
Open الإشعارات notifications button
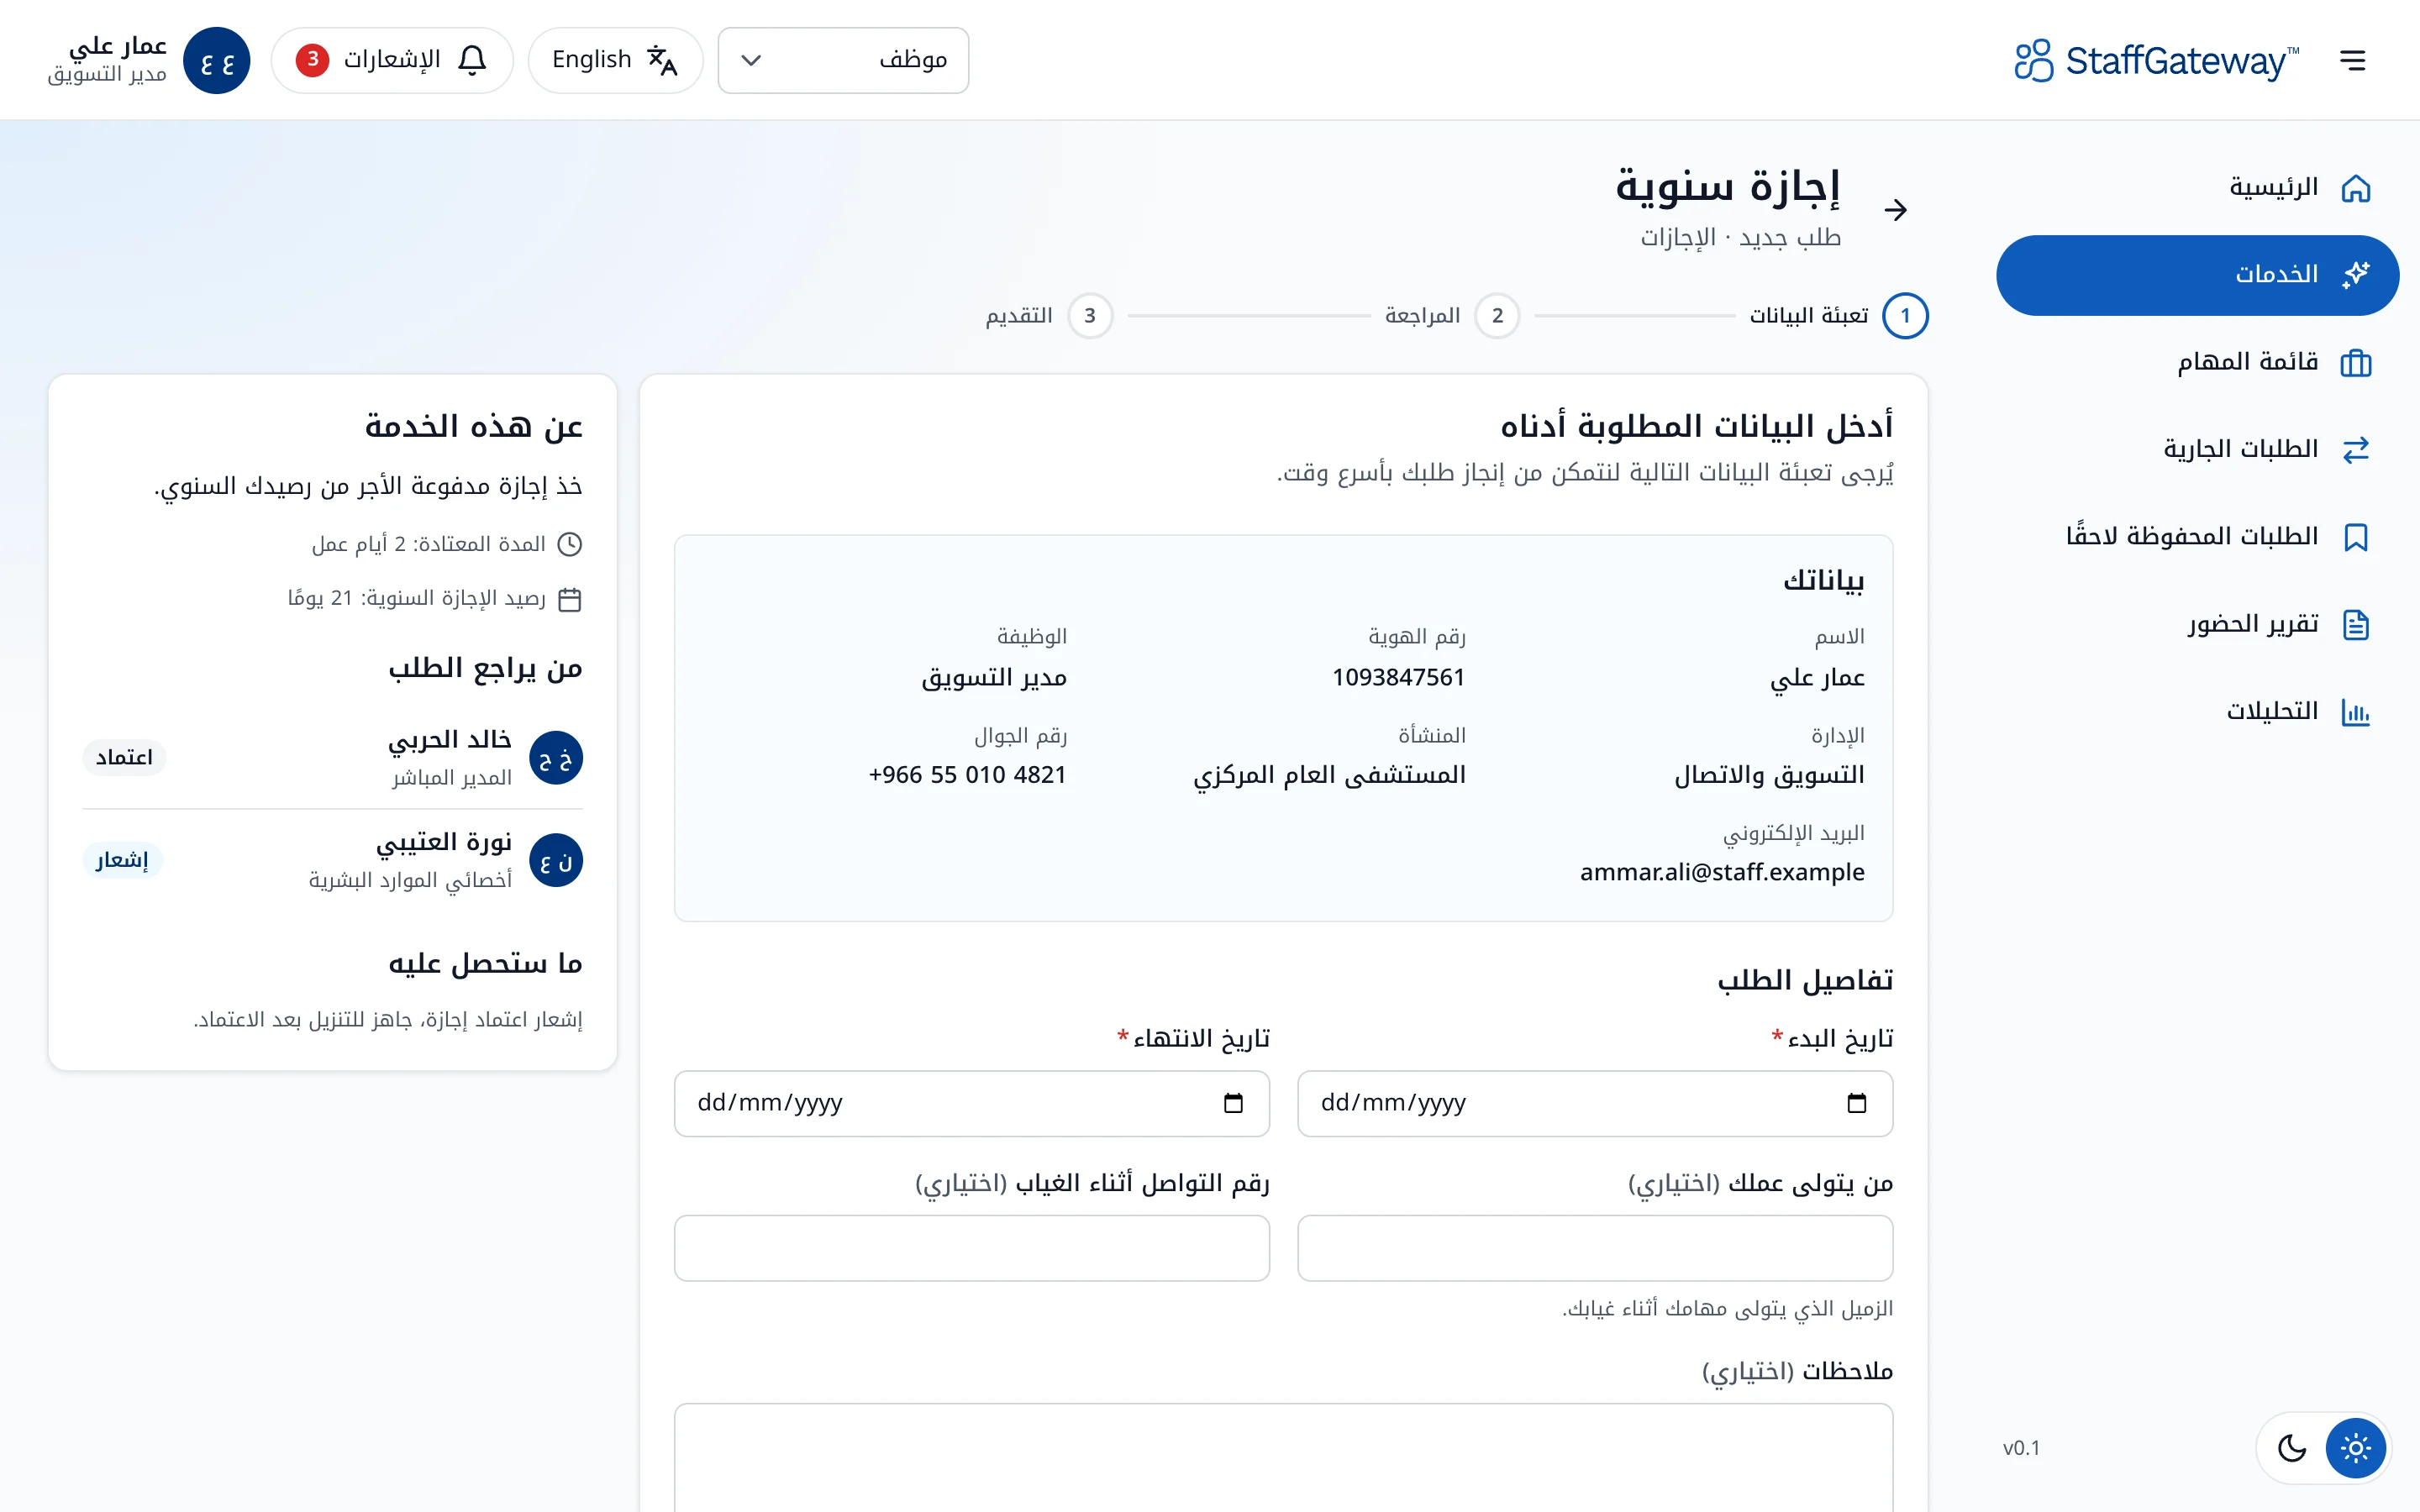tap(392, 60)
